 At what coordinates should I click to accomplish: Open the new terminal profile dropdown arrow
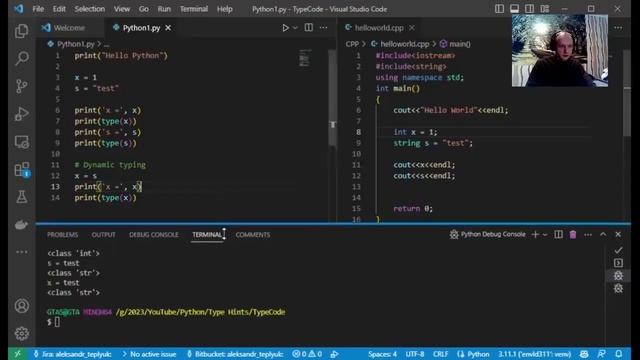tap(545, 234)
